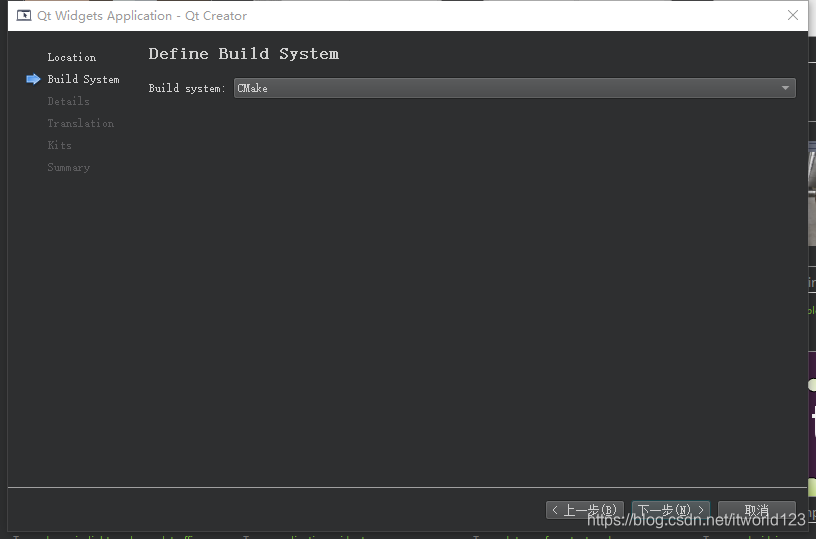Close the Qt Widgets Application dialog

[x=793, y=15]
